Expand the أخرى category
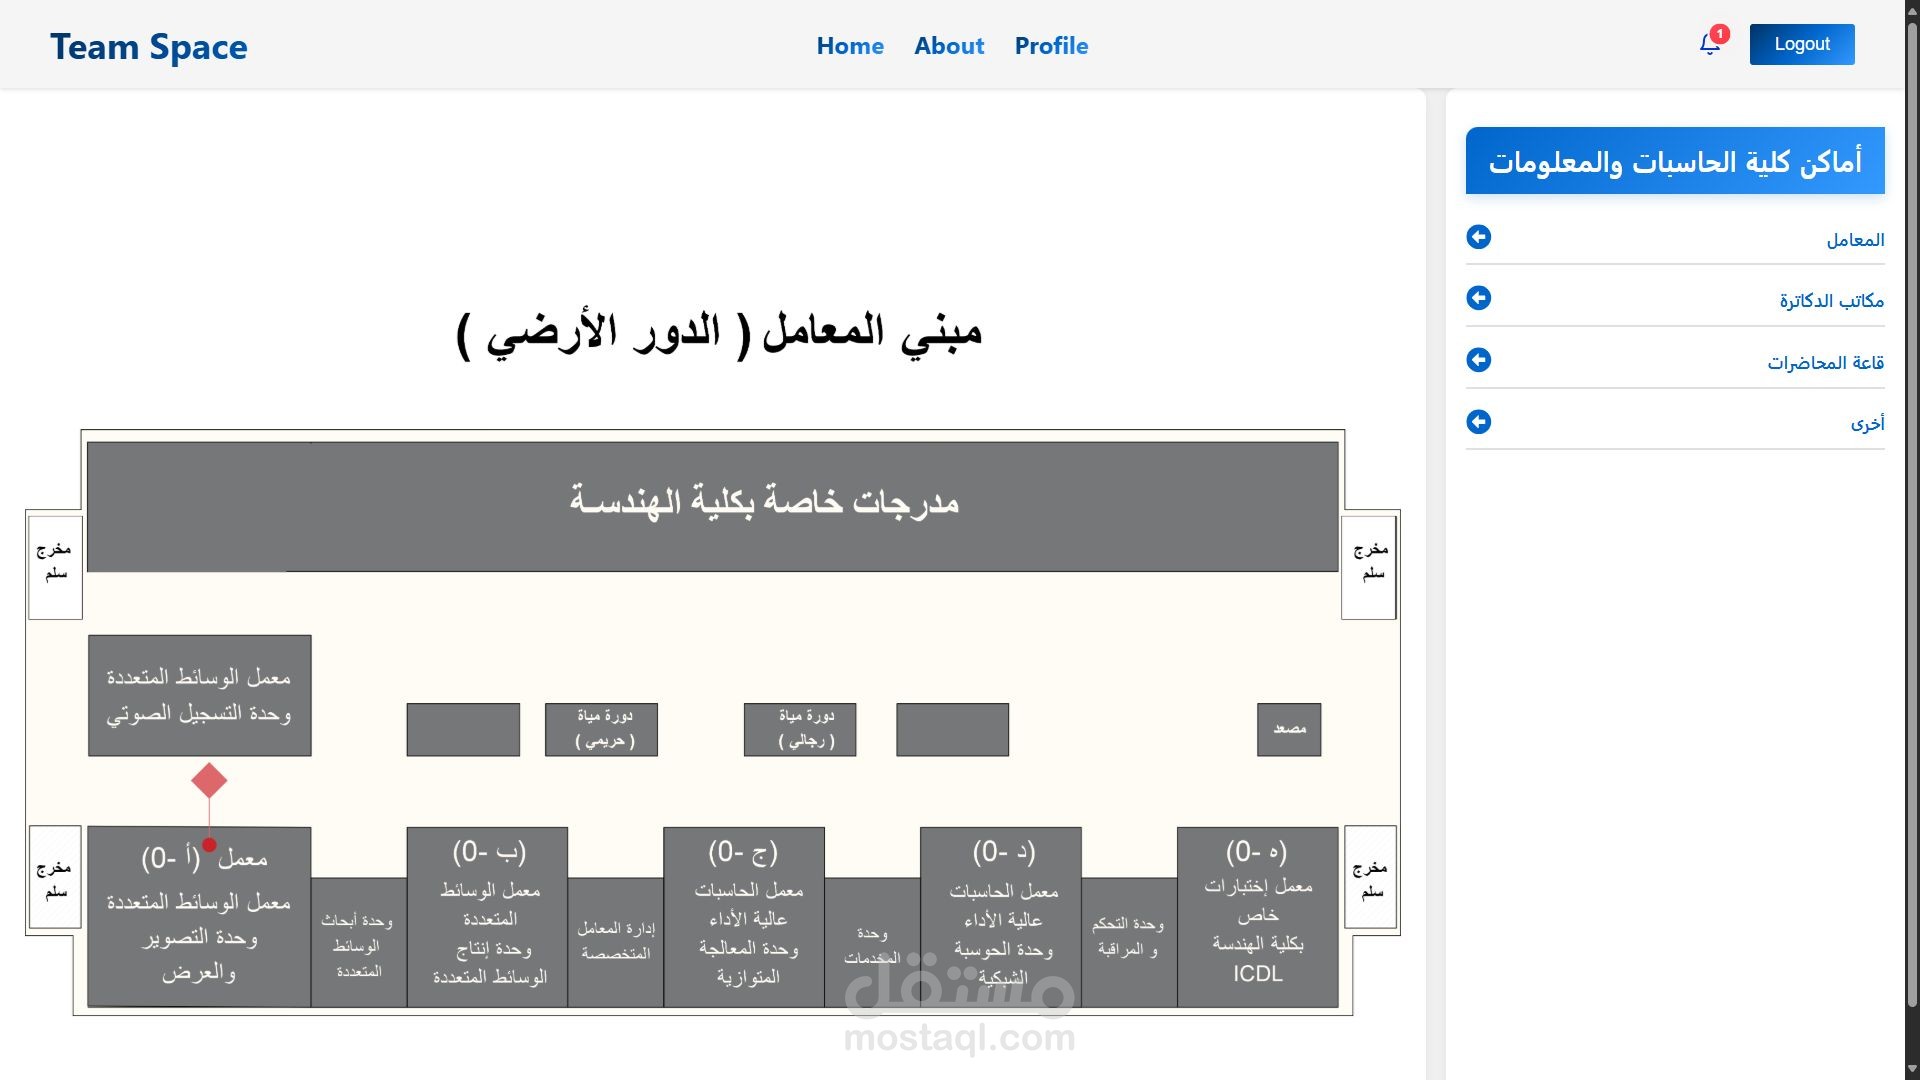 point(1866,424)
